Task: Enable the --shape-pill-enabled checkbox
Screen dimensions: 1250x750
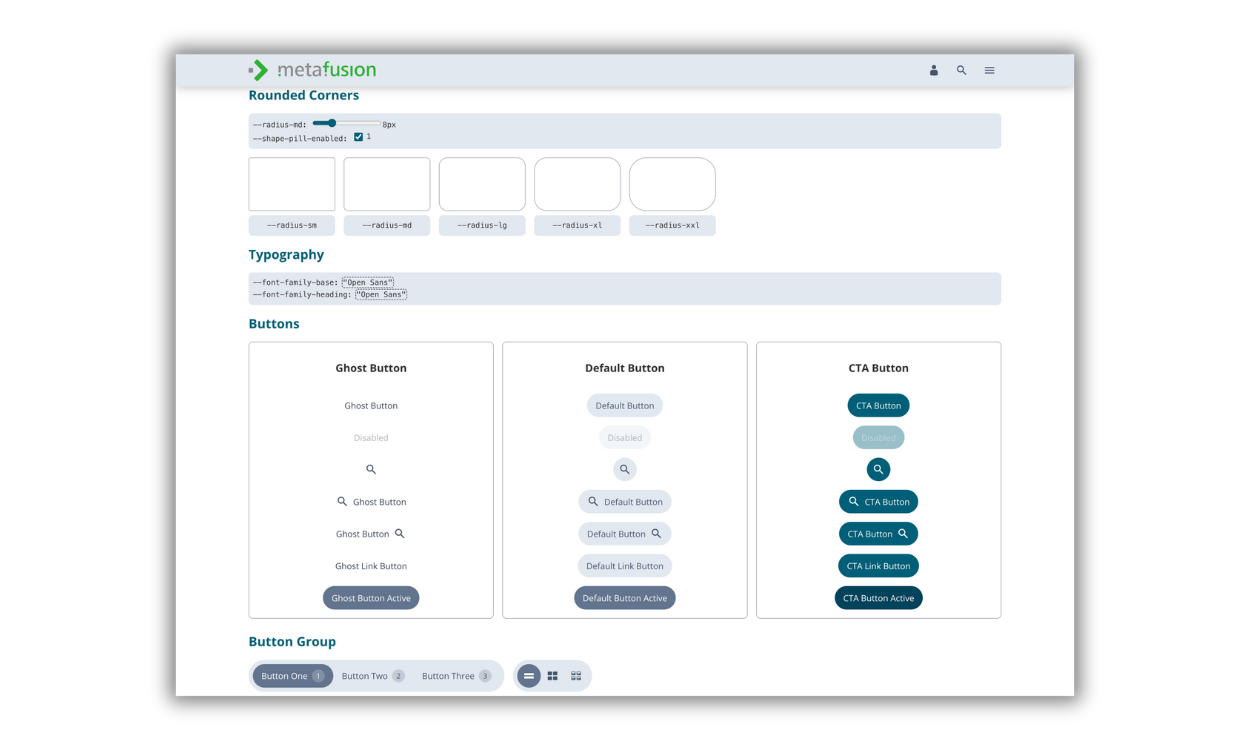Action: (x=358, y=136)
